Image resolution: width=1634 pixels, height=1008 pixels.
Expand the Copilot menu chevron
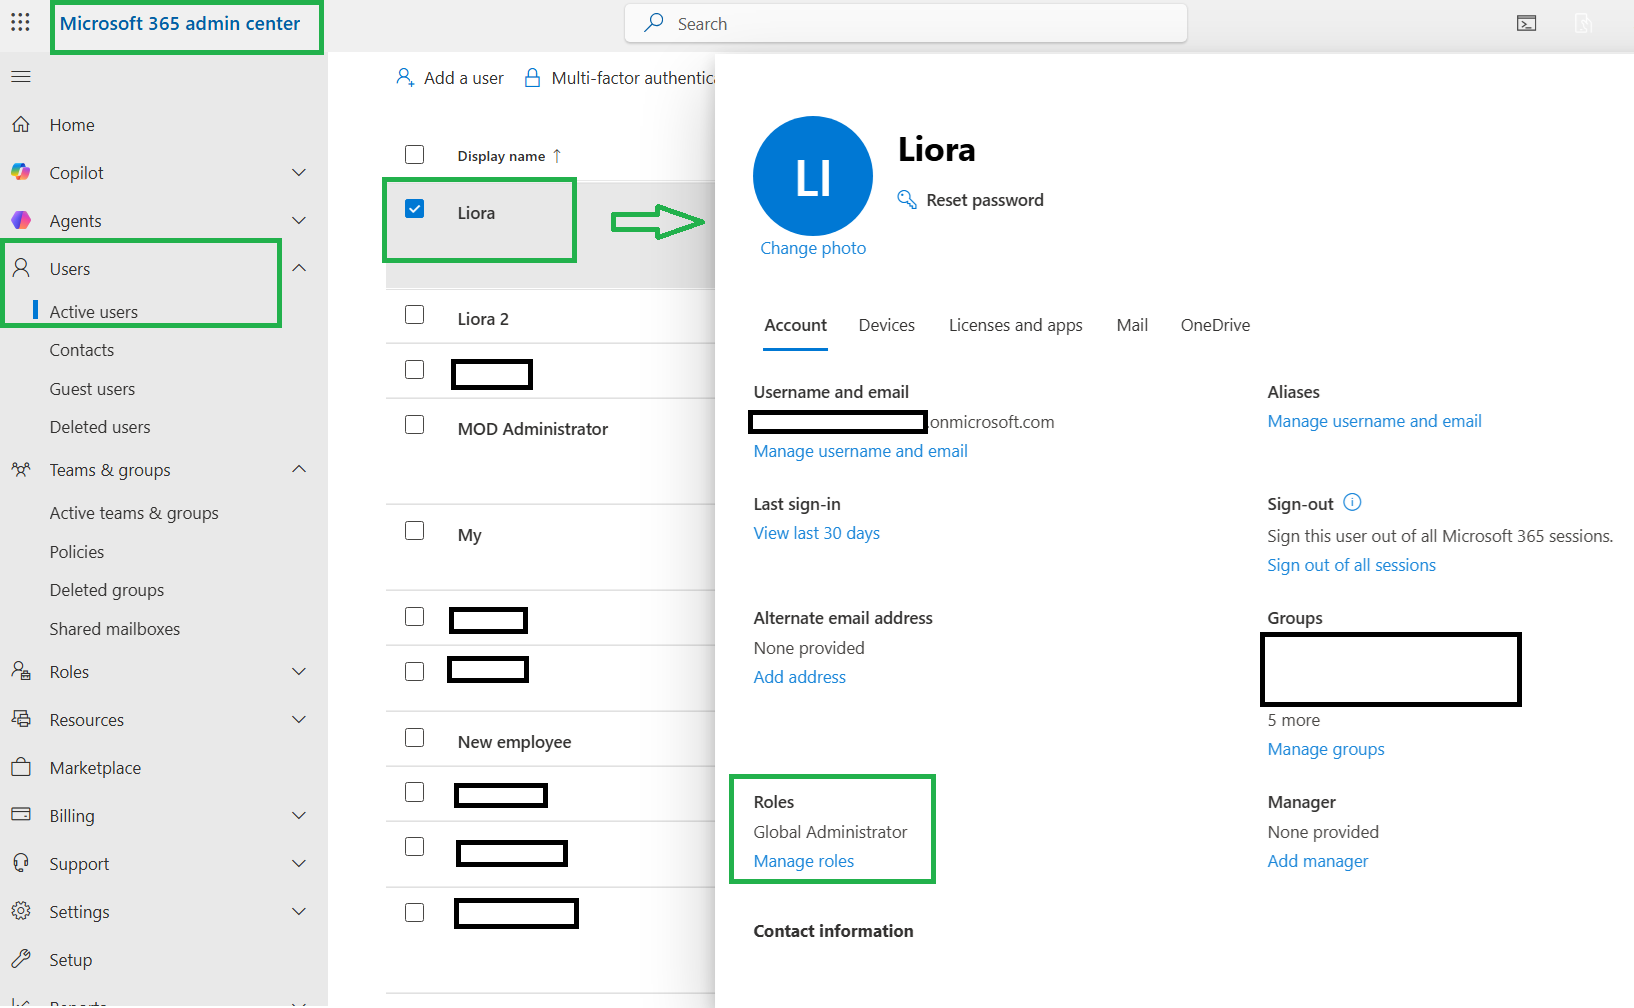299,172
